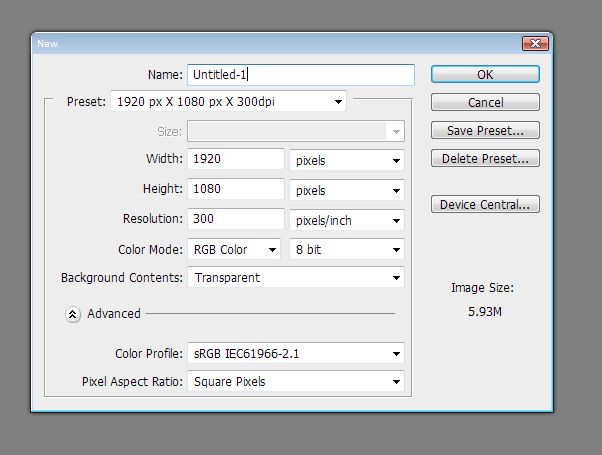Open the Preset dropdown

[228, 101]
